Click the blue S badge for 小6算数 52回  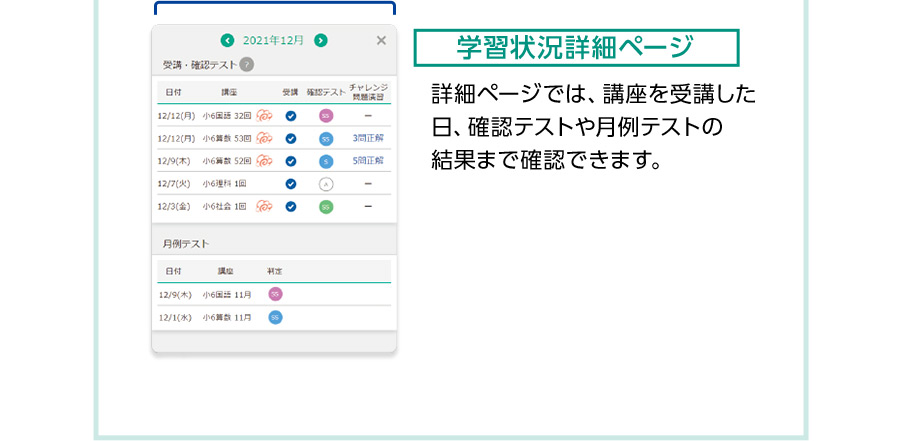(x=326, y=161)
